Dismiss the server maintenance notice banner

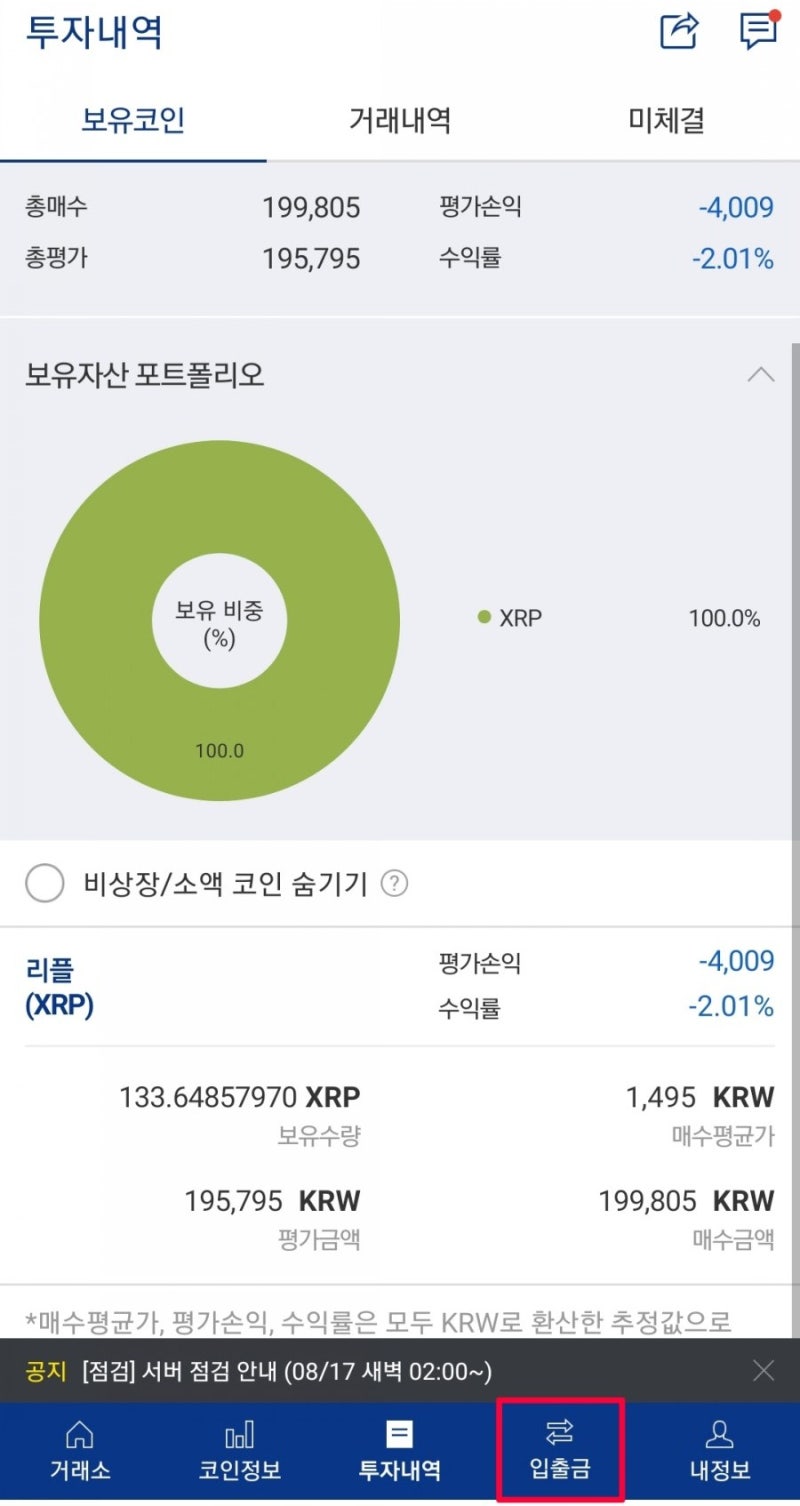[763, 1370]
